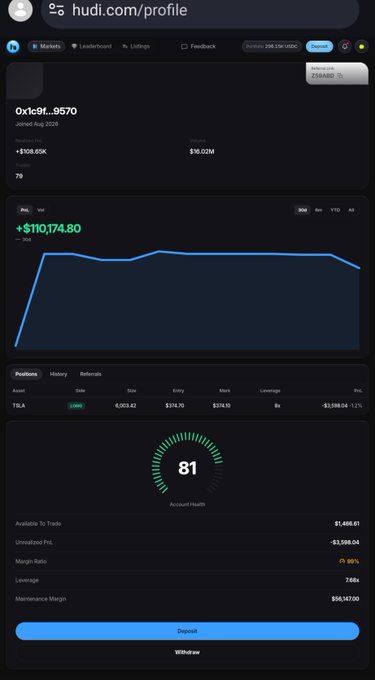The width and height of the screenshot is (375, 680).
Task: Click the large bottom Deposit button
Action: [x=187, y=631]
